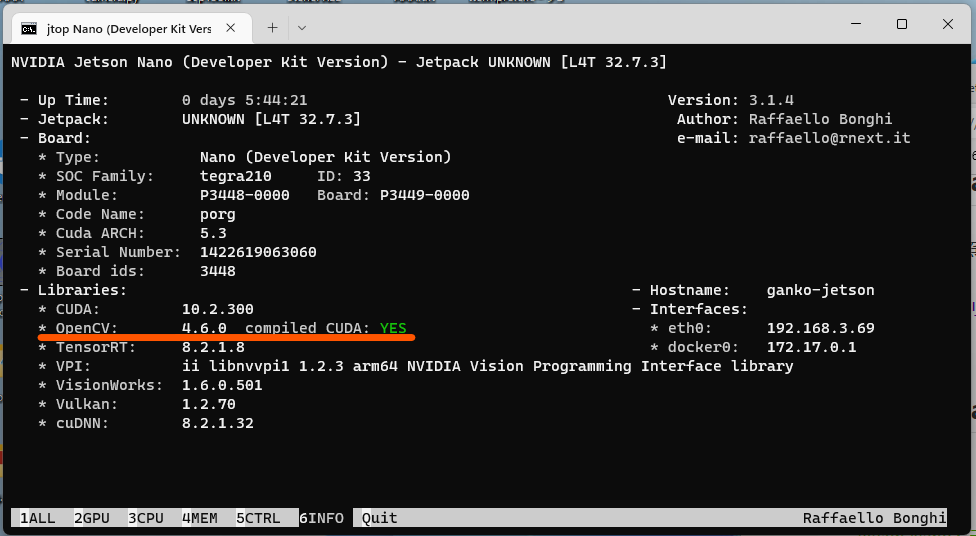Click the cuDNN version 8.2.1.32
The width and height of the screenshot is (976, 536).
(218, 423)
